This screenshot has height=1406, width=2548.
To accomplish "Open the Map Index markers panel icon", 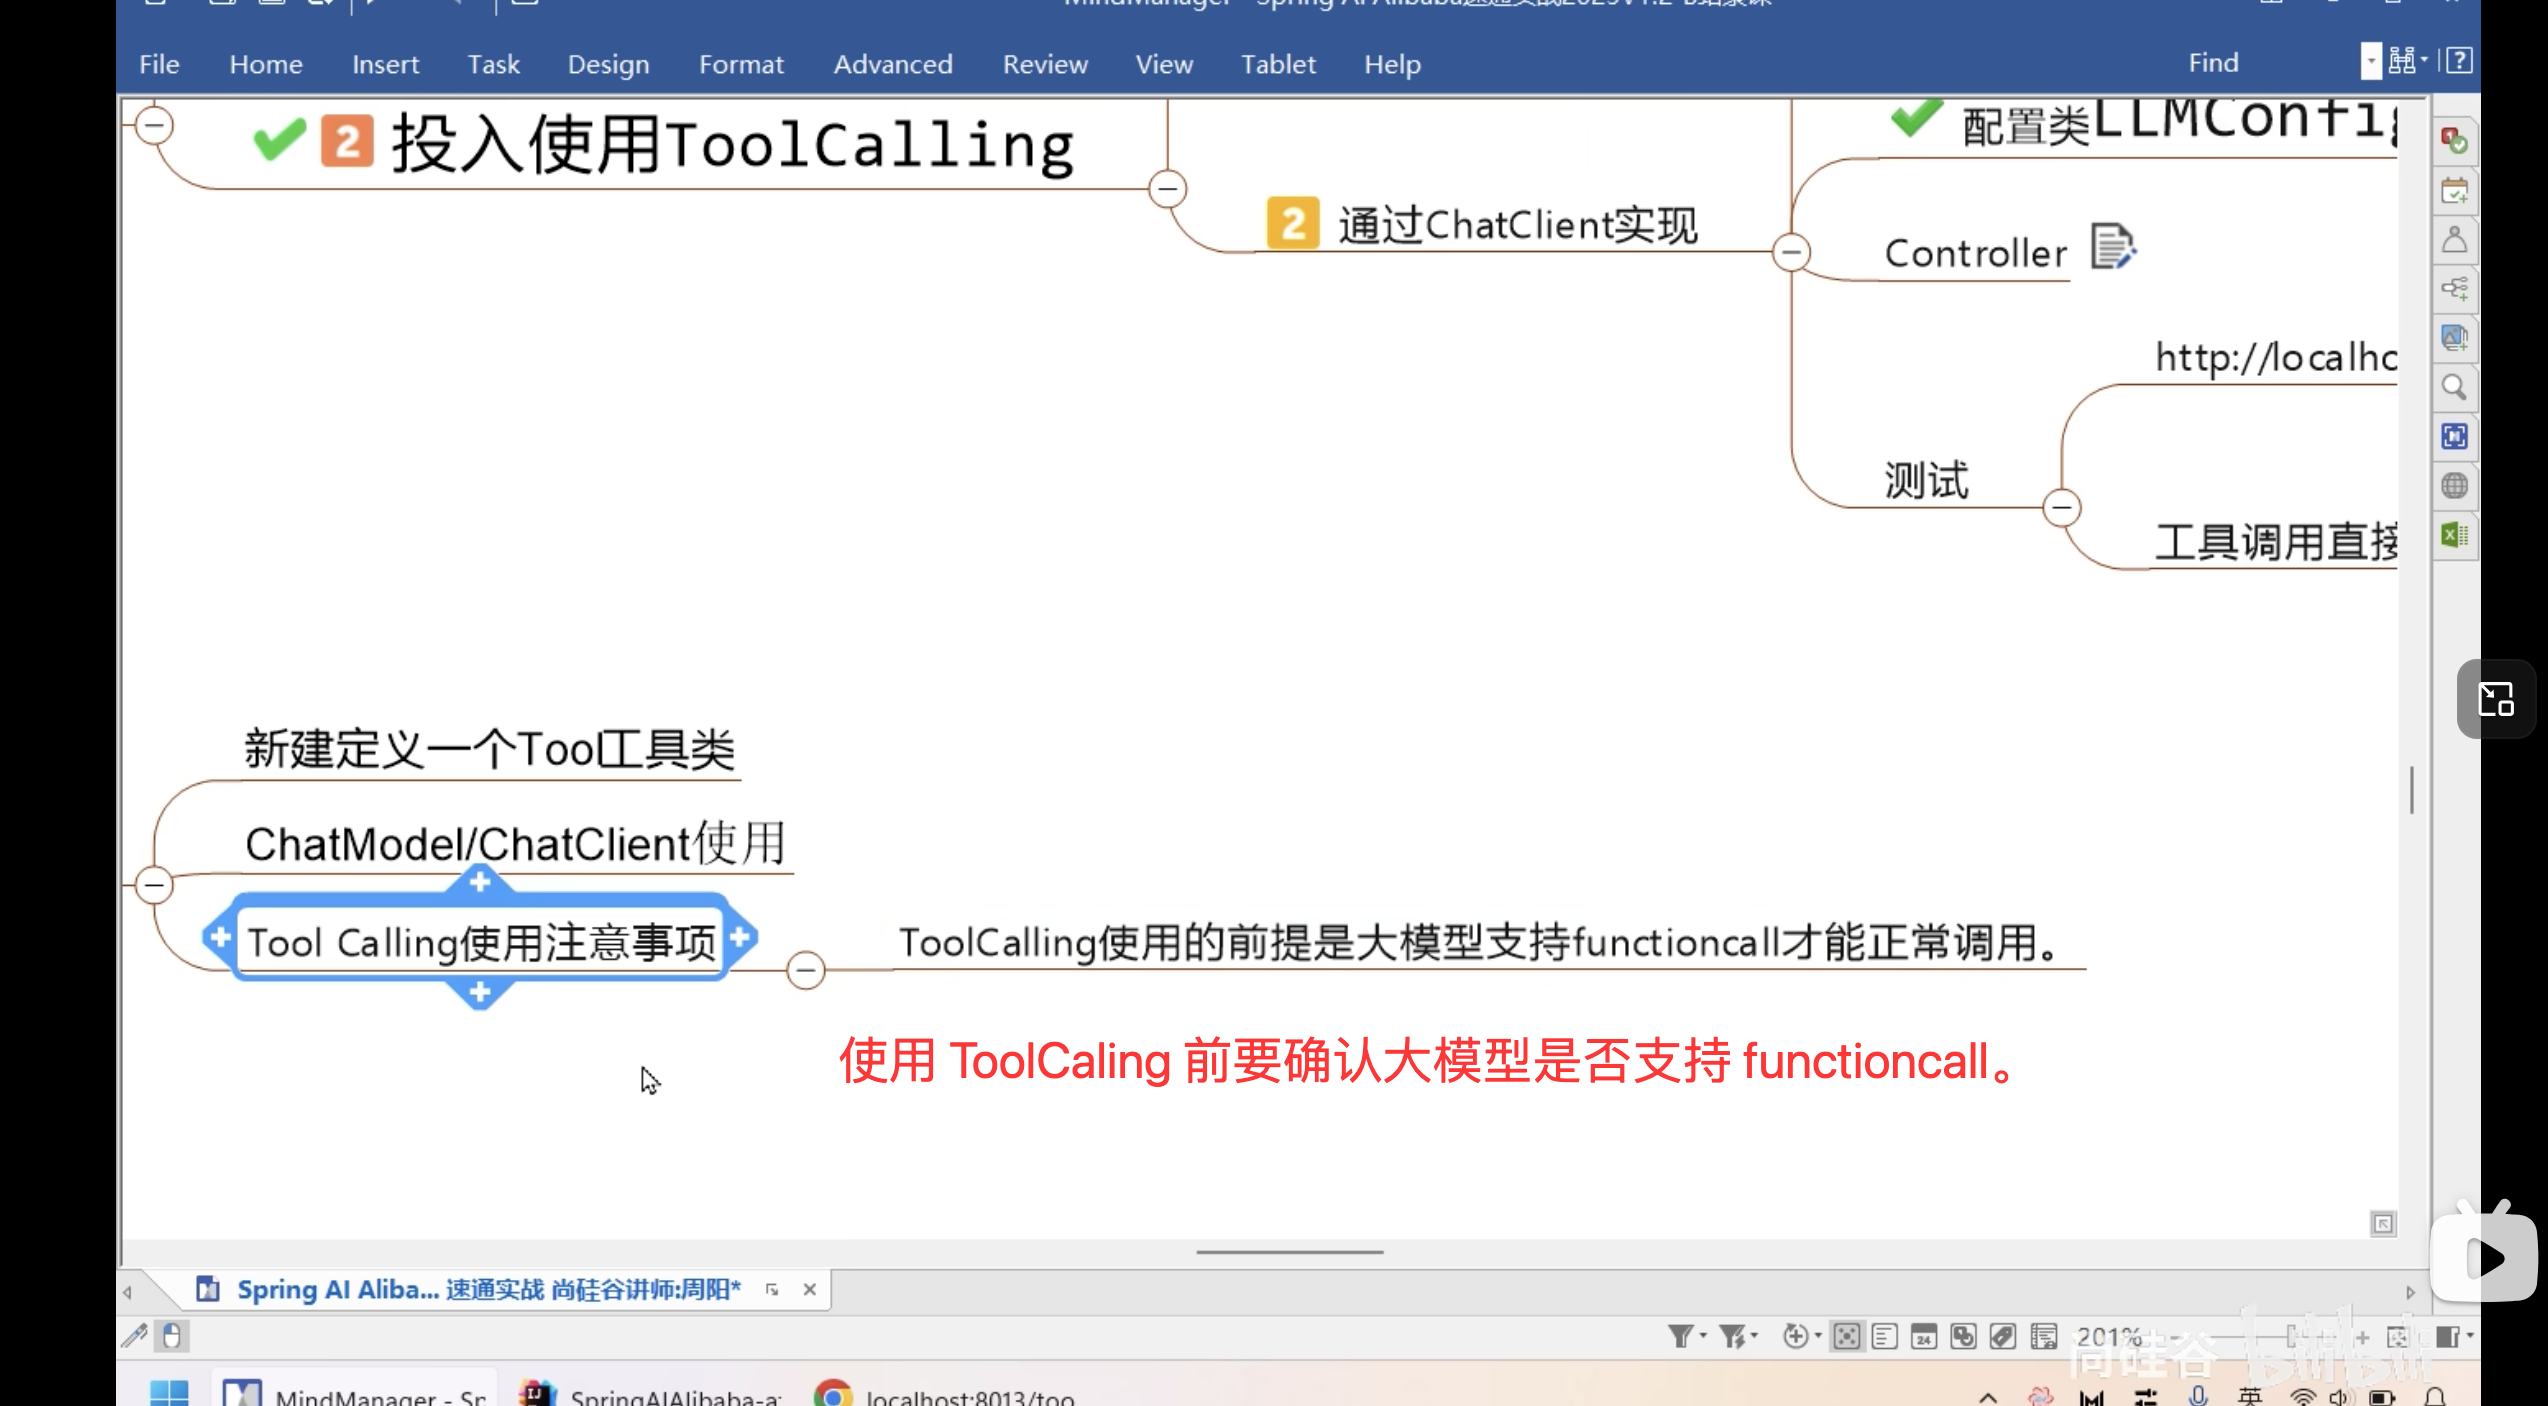I will pyautogui.click(x=2454, y=141).
